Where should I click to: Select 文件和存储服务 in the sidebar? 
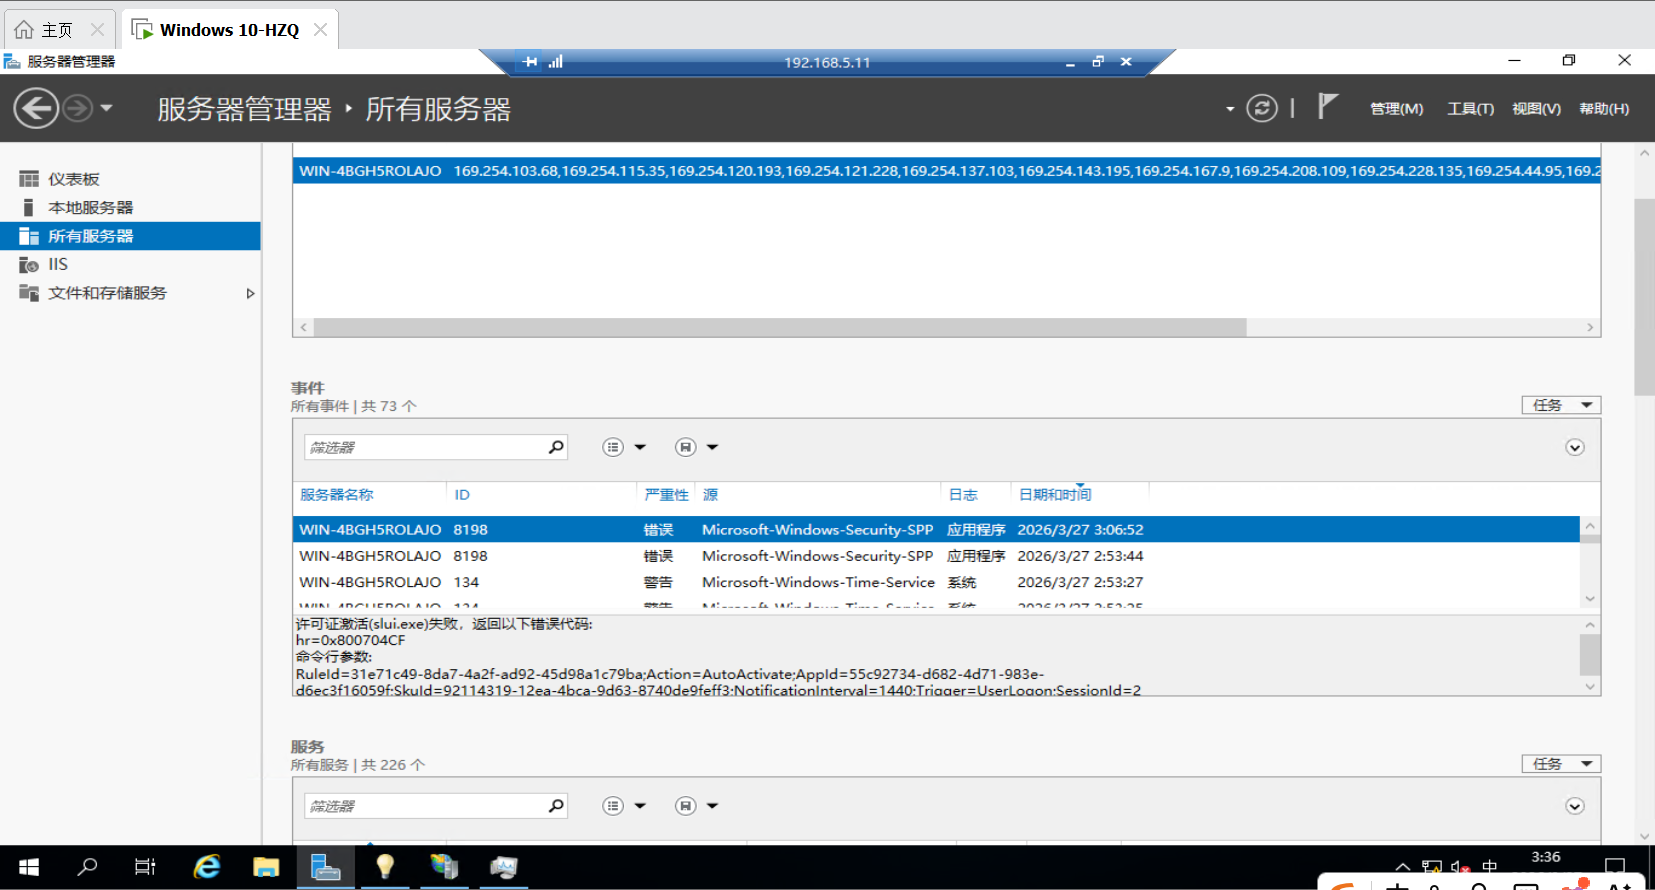(130, 293)
